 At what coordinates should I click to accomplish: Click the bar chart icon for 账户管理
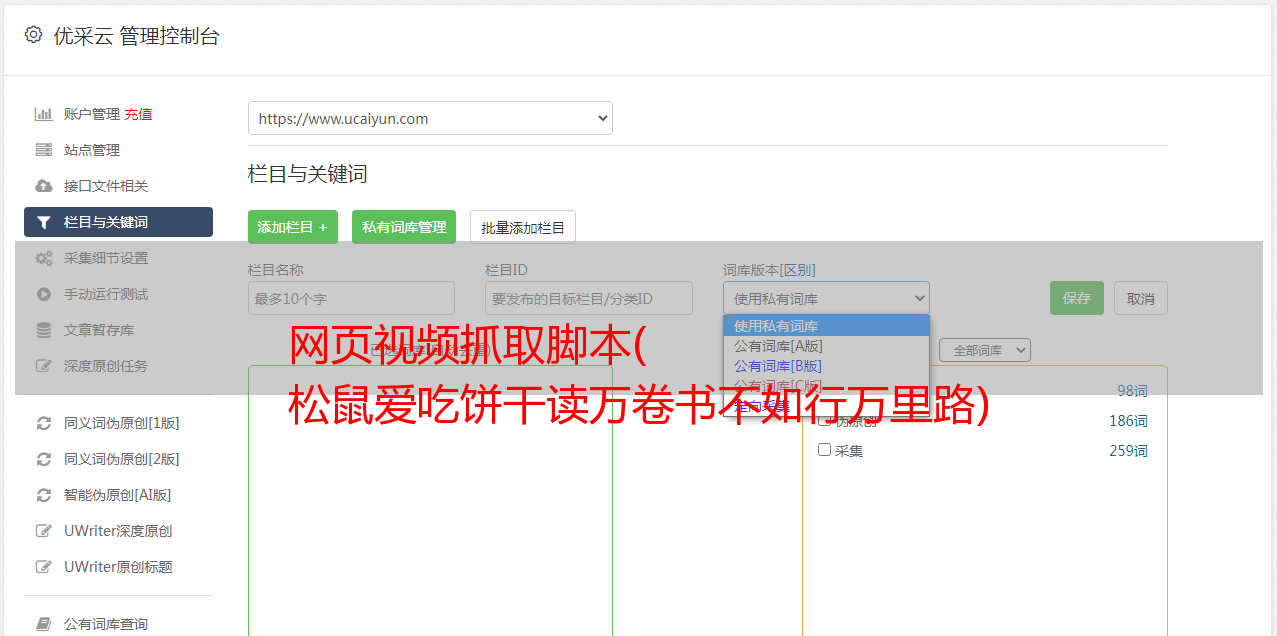pos(44,114)
